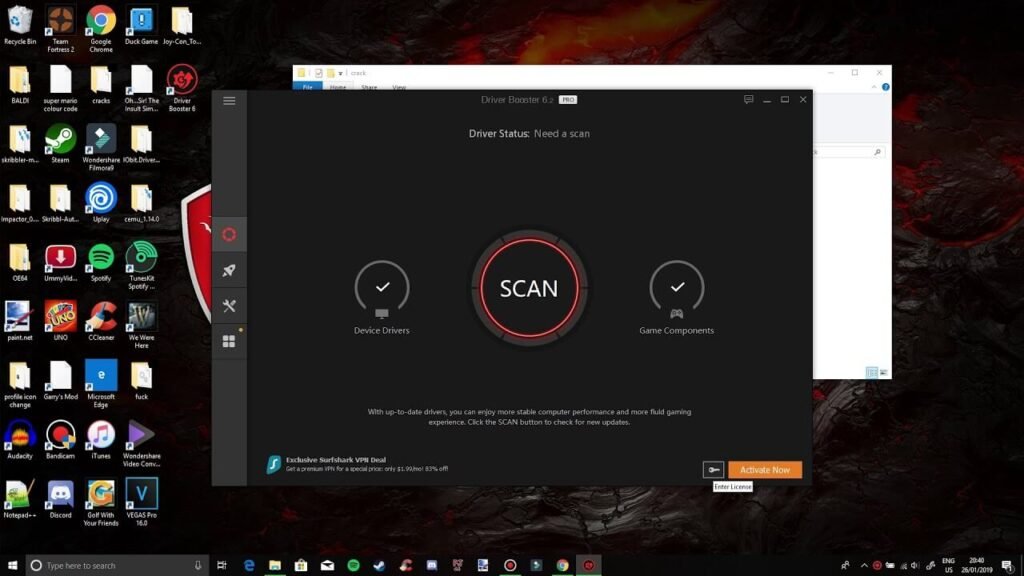Click the Surfshark logo icon
1024x576 pixels.
click(x=274, y=464)
